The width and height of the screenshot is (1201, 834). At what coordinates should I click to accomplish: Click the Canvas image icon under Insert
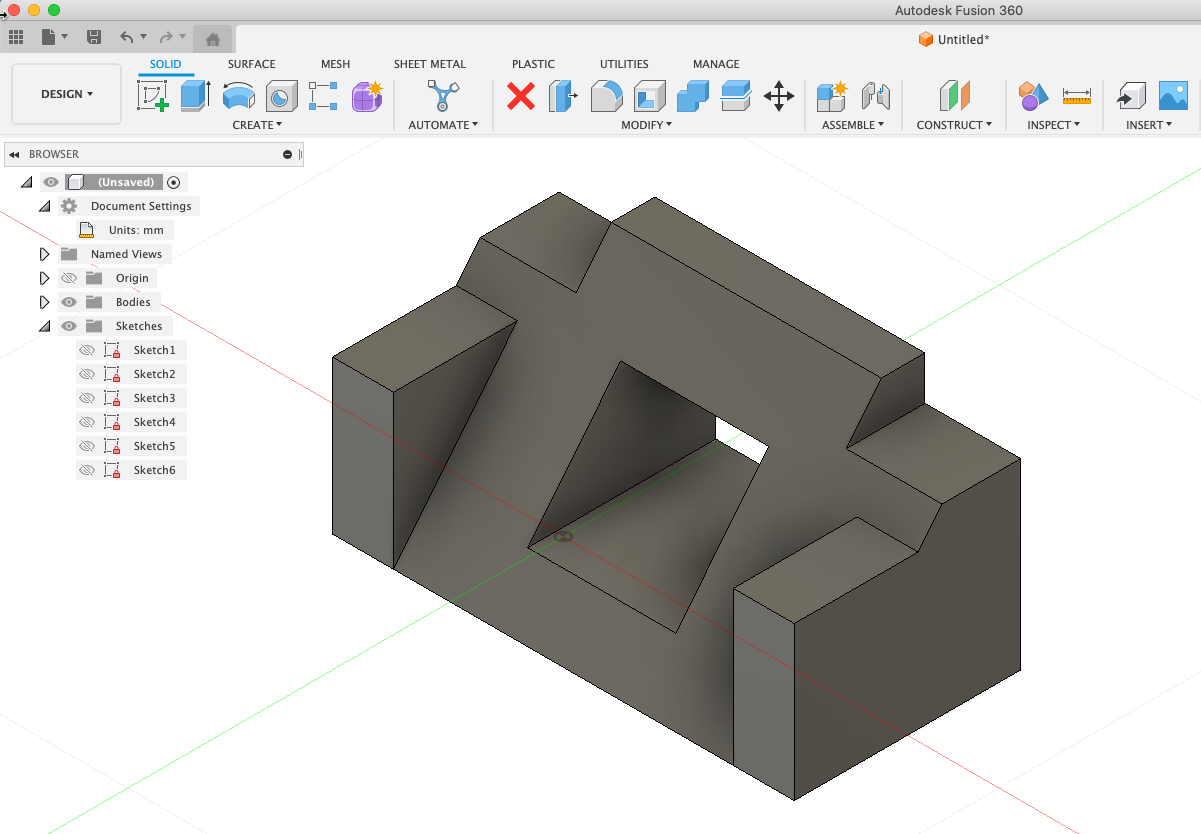pos(1172,96)
